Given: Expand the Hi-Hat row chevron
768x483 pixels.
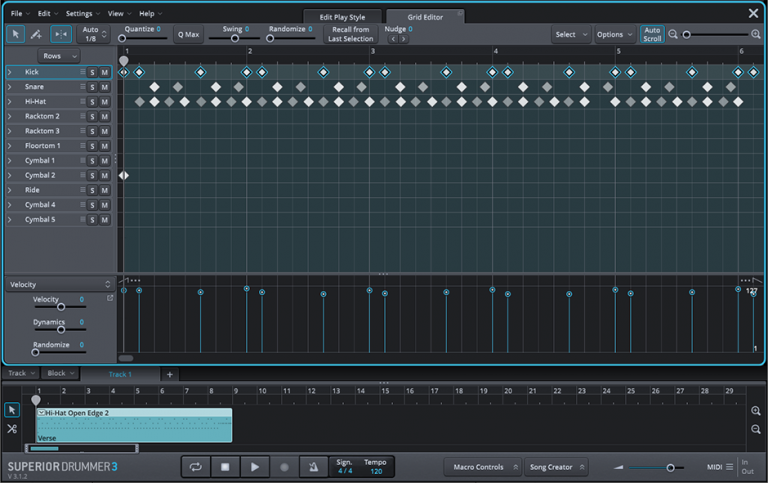Looking at the screenshot, I should 10,102.
